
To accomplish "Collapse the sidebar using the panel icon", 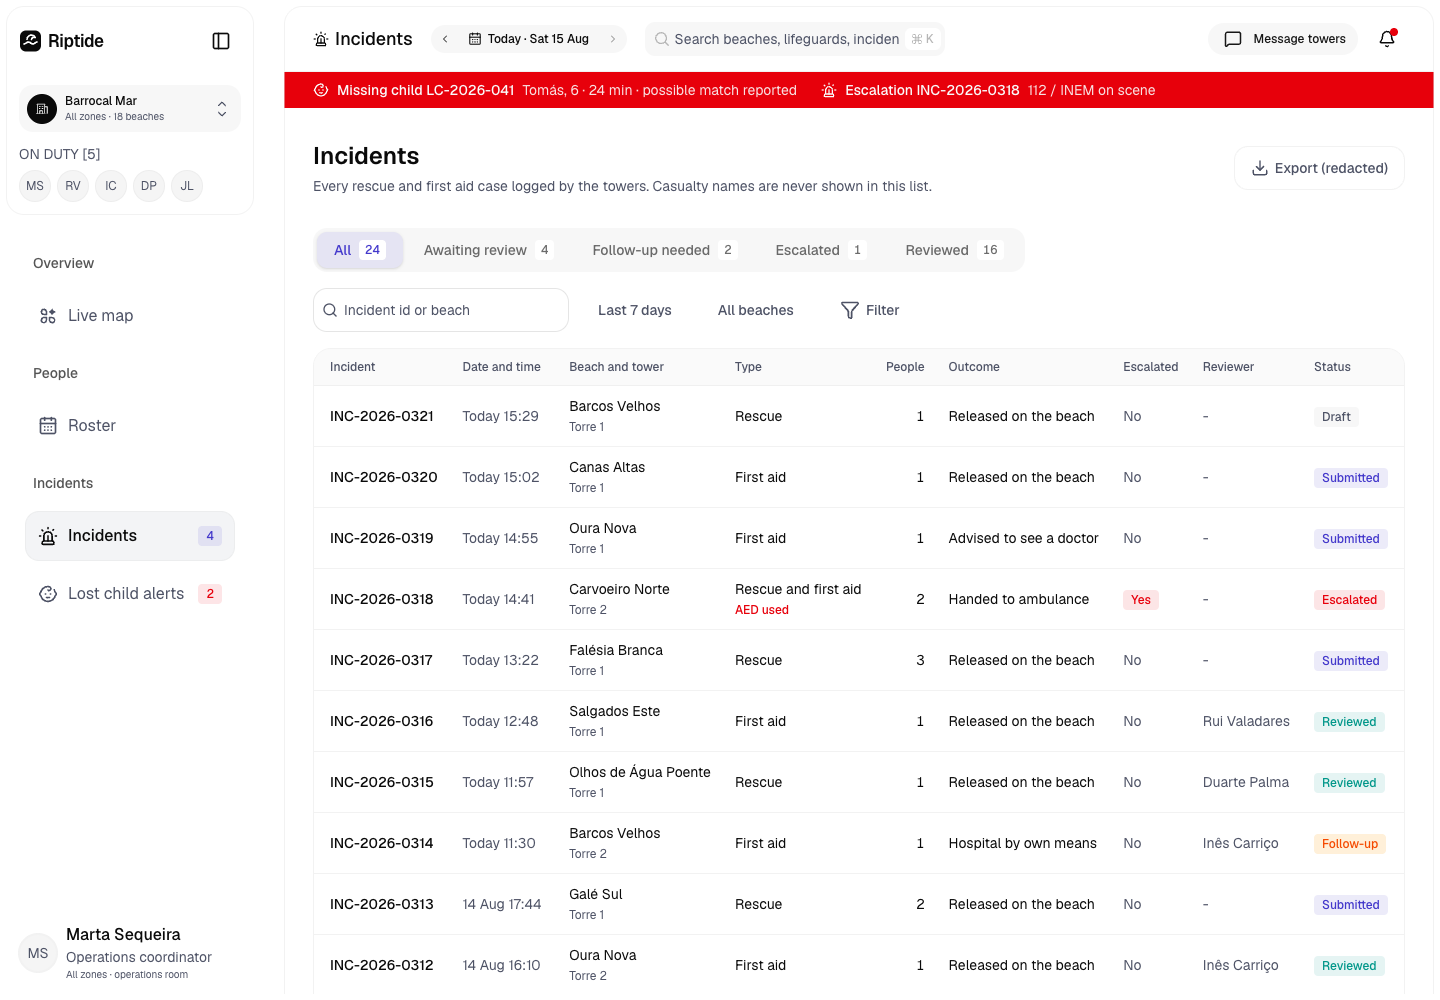I will click(222, 41).
